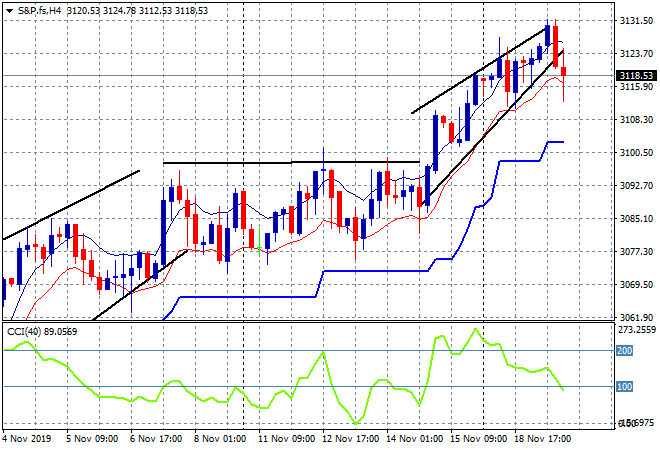Select the 15 Nov 09:00 time label
660x450 pixels.
tap(479, 439)
